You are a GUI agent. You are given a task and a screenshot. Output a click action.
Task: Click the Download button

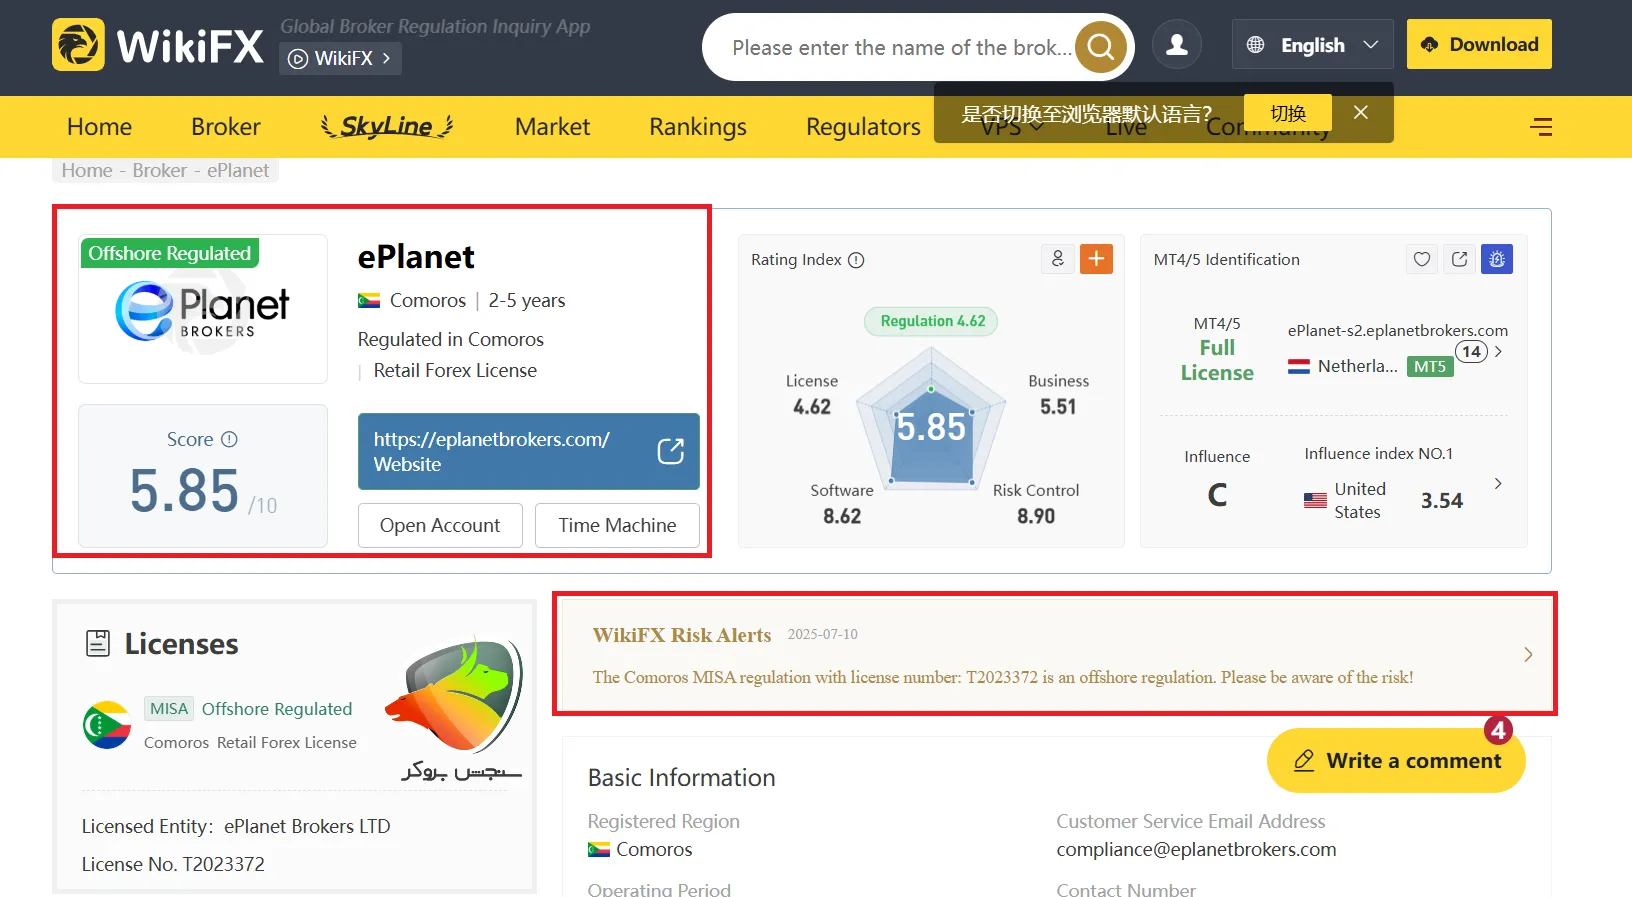[1479, 44]
